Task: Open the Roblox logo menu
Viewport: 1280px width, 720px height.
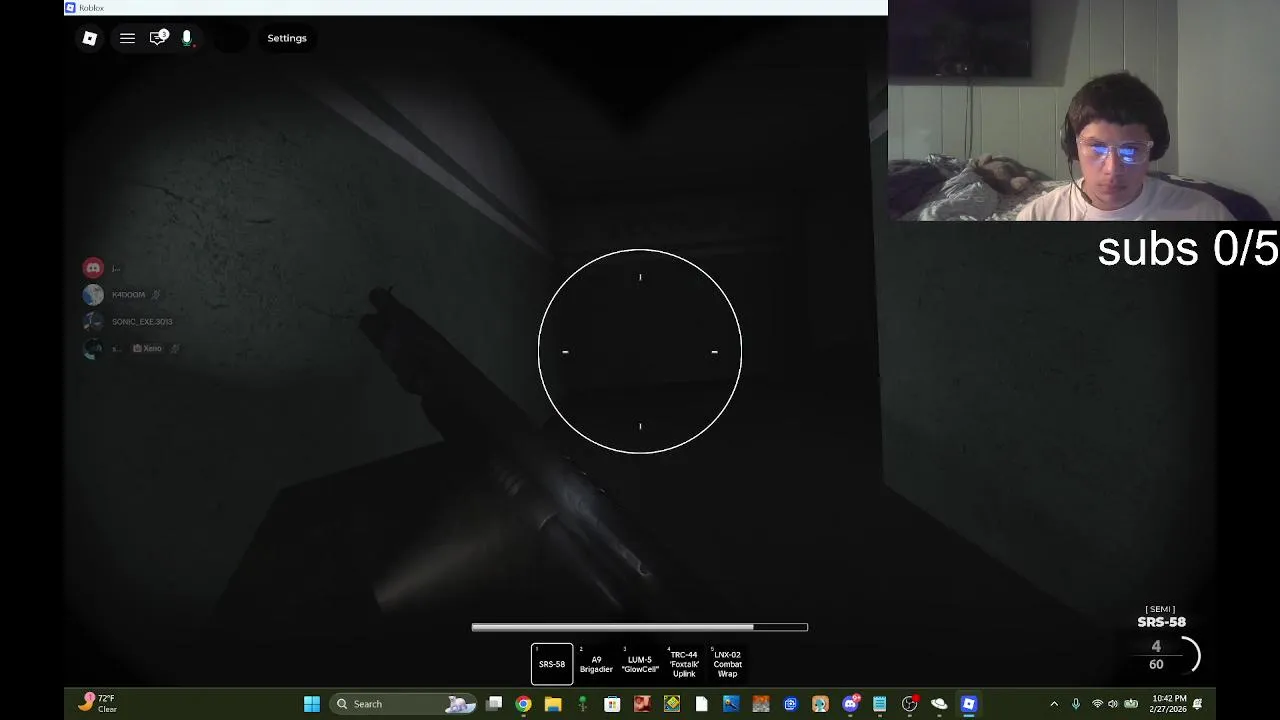Action: pyautogui.click(x=90, y=38)
